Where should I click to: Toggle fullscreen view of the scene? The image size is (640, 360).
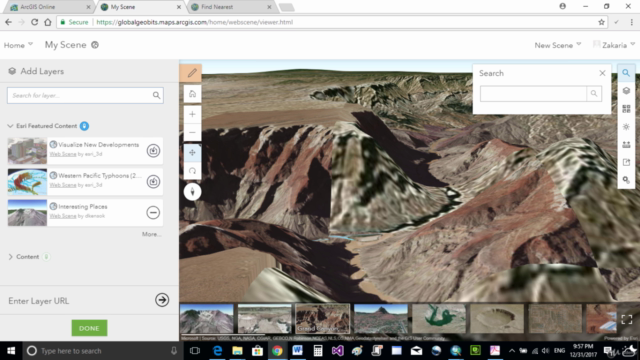(627, 319)
